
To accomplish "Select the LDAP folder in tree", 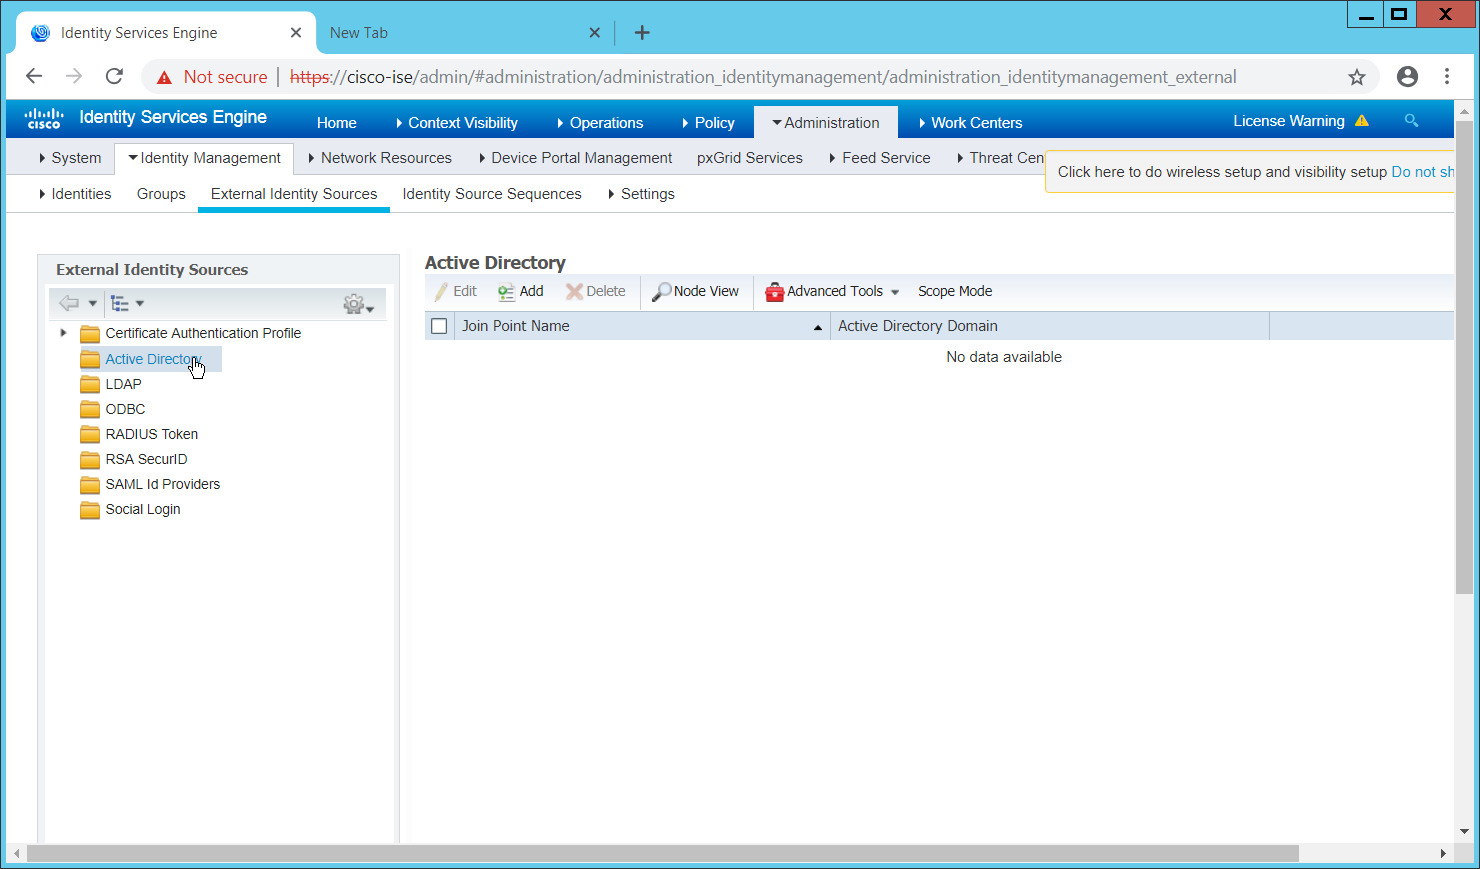I will [x=123, y=384].
